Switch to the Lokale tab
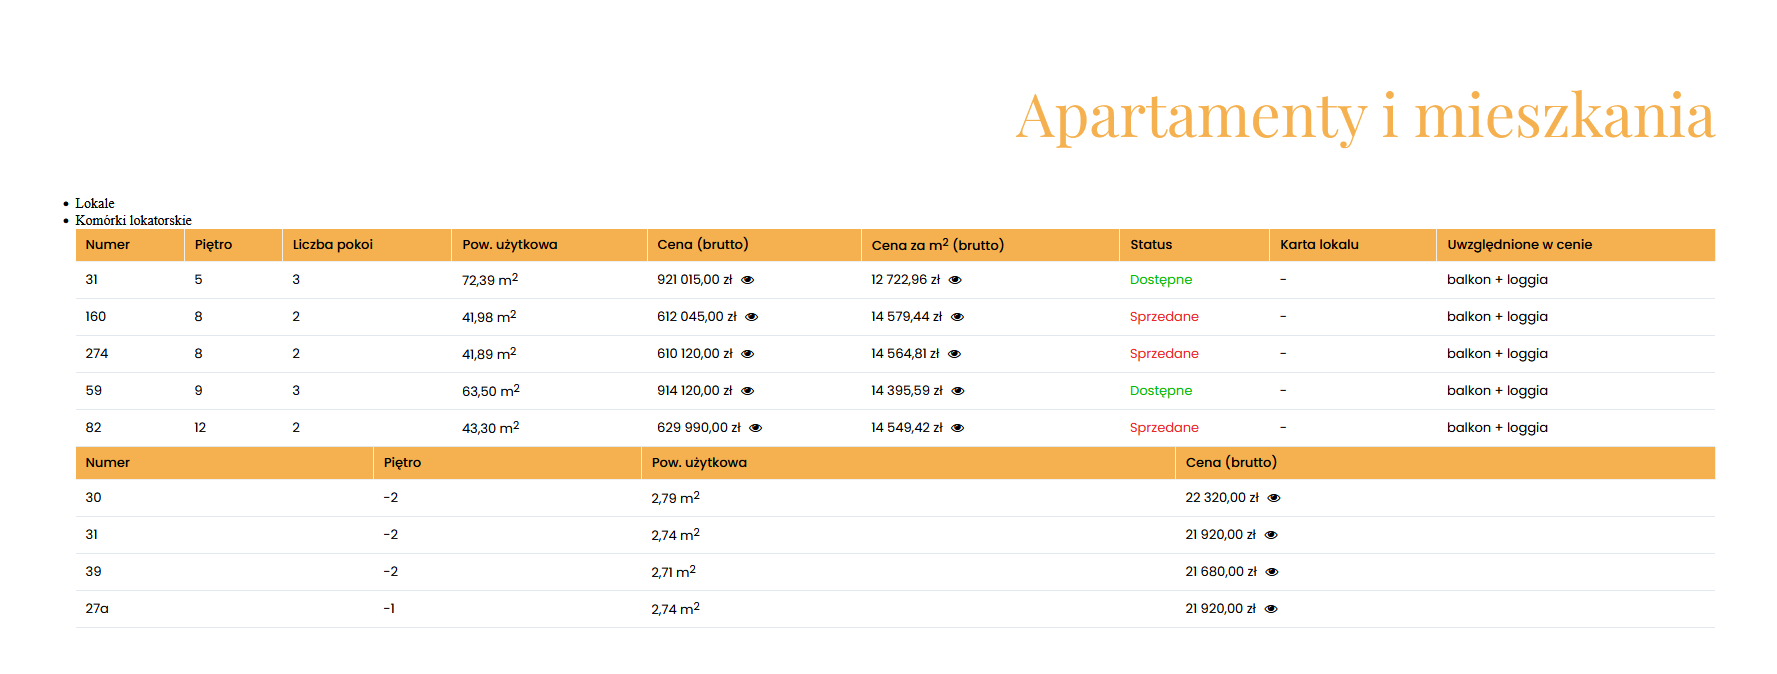 tap(95, 203)
